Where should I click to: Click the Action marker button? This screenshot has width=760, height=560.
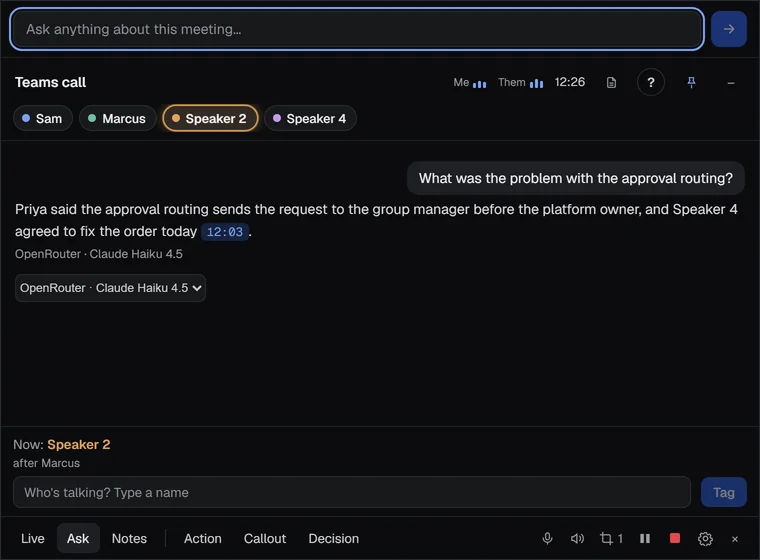pyautogui.click(x=203, y=538)
